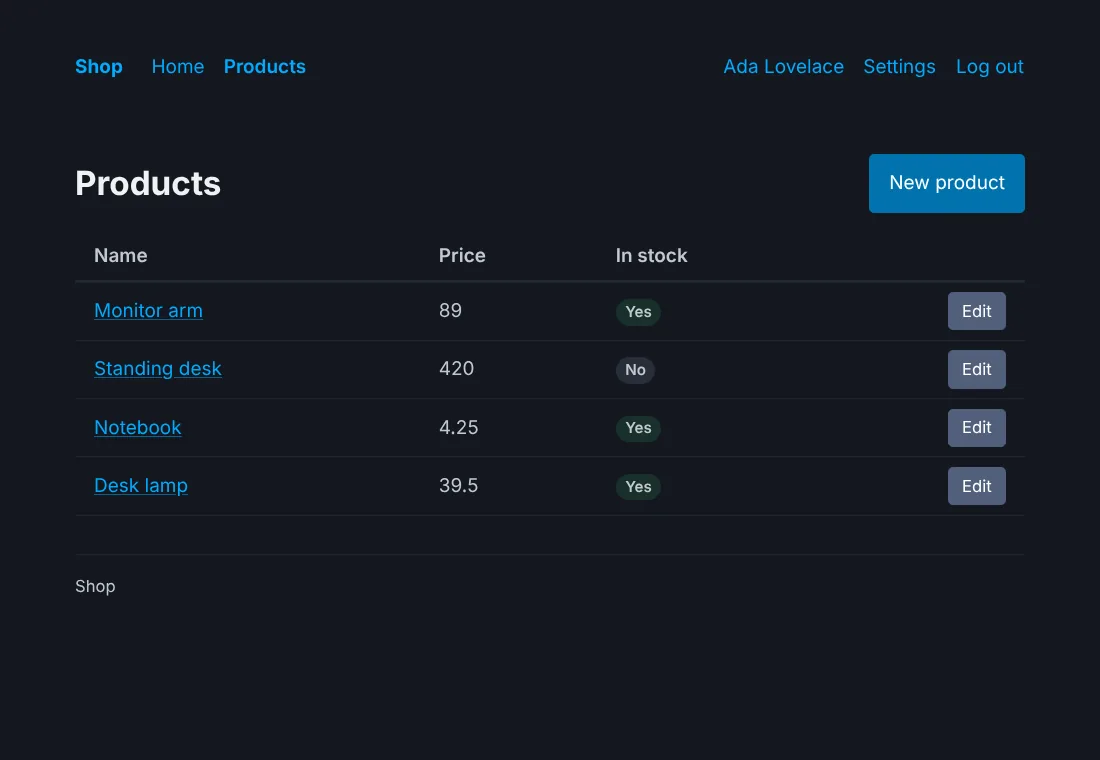1100x760 pixels.
Task: Click the Yes badge for Monitor arm
Action: pyautogui.click(x=638, y=312)
